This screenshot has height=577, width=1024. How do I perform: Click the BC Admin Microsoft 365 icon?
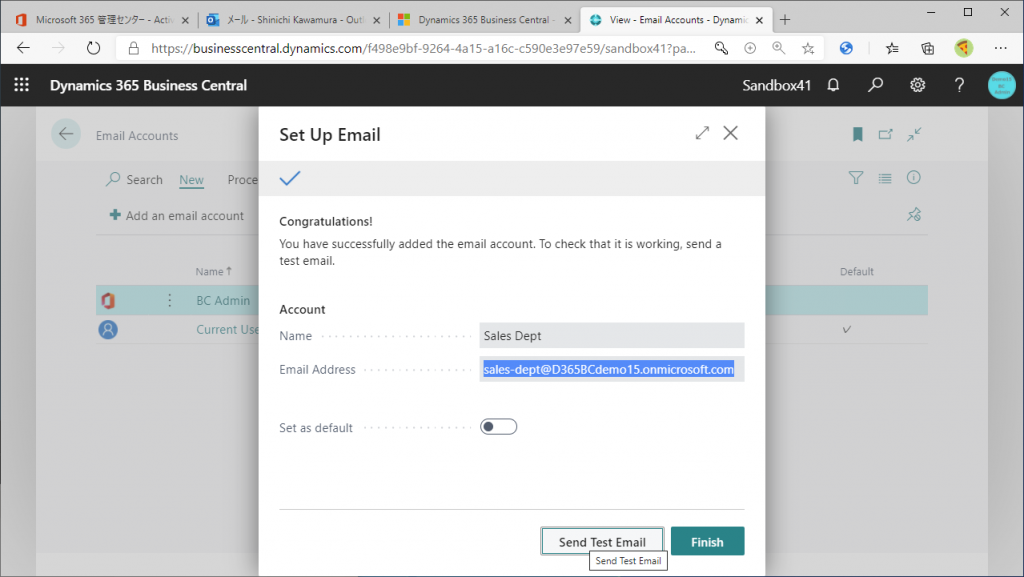(x=108, y=300)
